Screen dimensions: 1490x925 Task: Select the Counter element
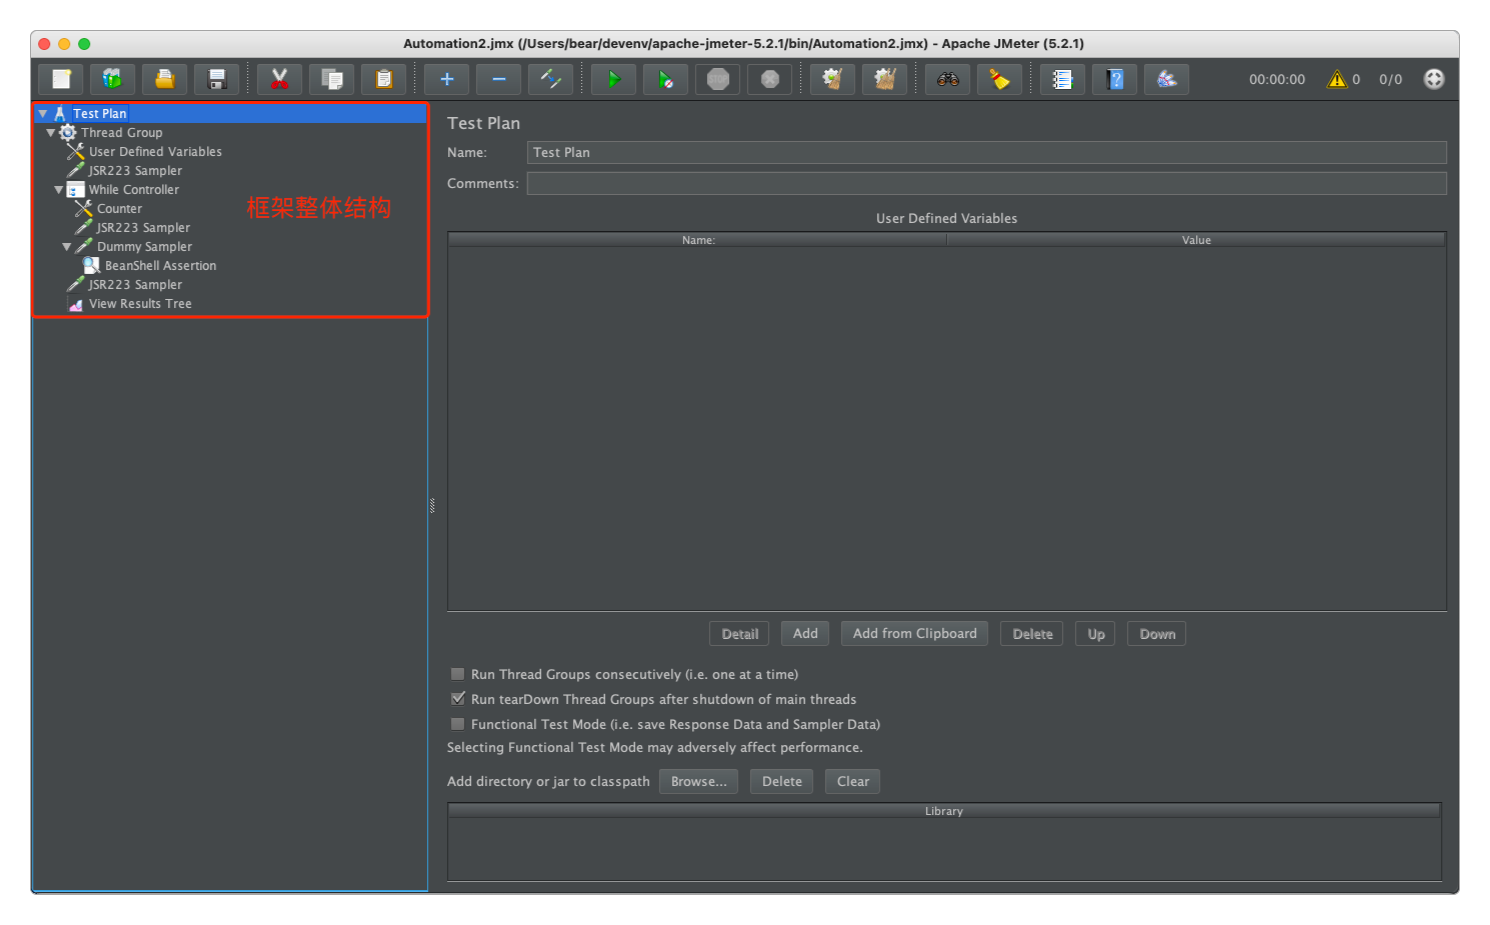click(119, 209)
